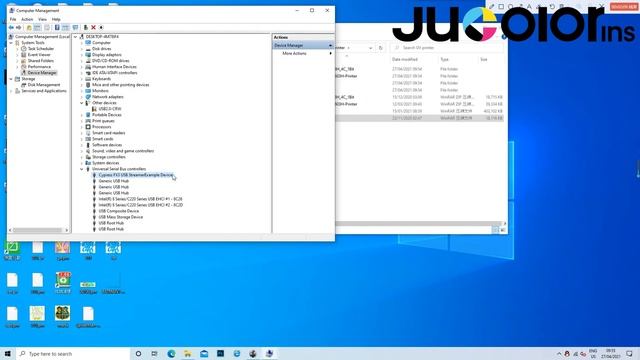Click the Date modified column header in File Explorer
This screenshot has height=360, width=640.
tap(405, 60)
